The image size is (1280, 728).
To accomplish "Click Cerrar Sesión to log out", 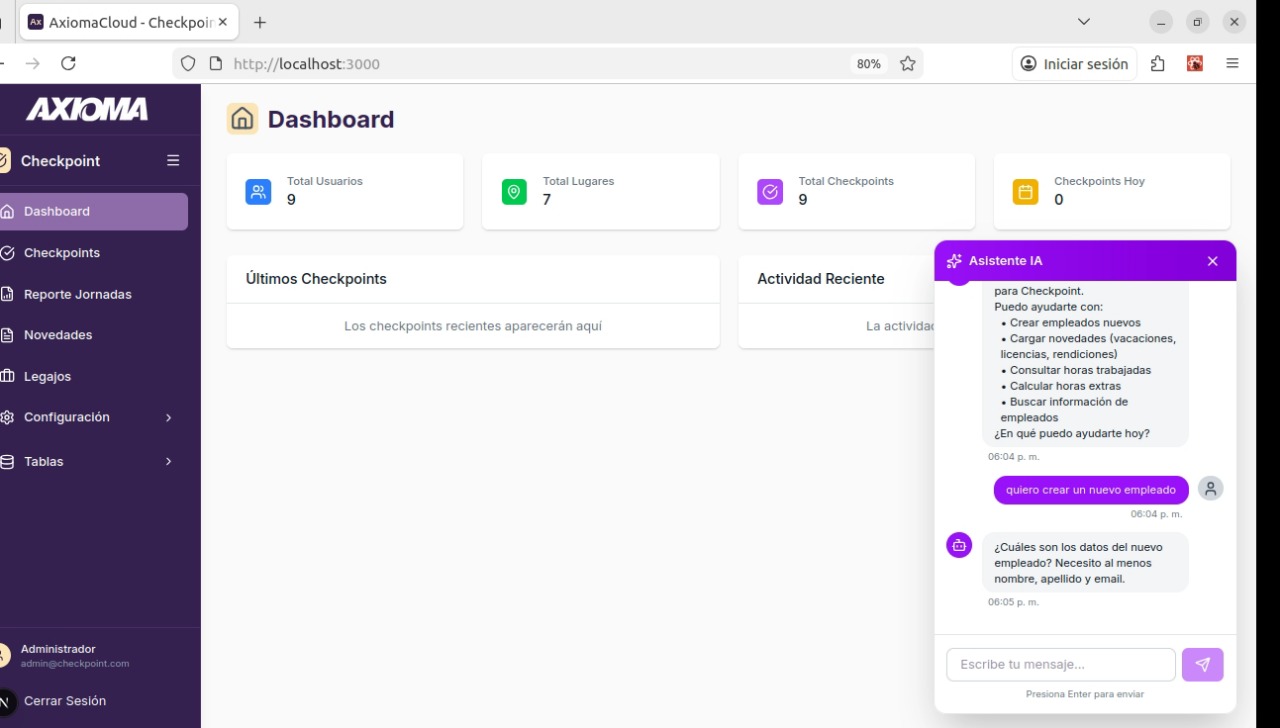I will 64,701.
